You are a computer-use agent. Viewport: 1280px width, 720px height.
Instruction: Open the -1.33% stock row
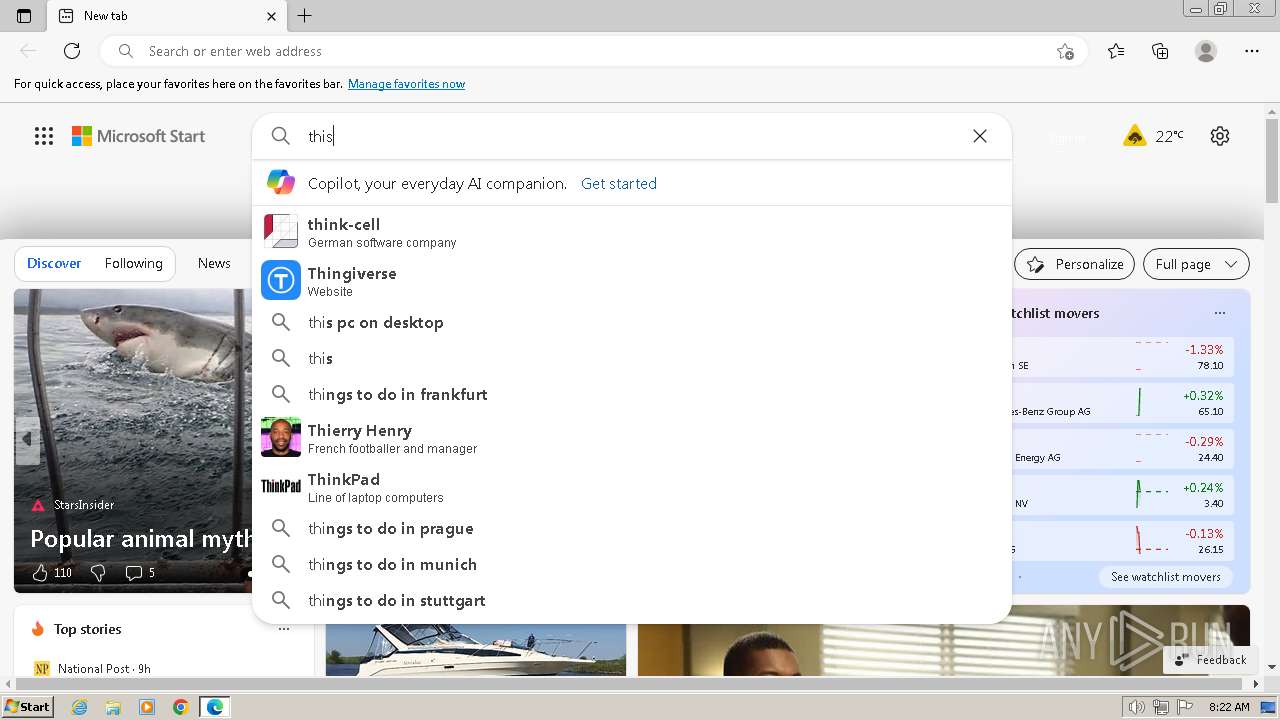[x=1122, y=357]
